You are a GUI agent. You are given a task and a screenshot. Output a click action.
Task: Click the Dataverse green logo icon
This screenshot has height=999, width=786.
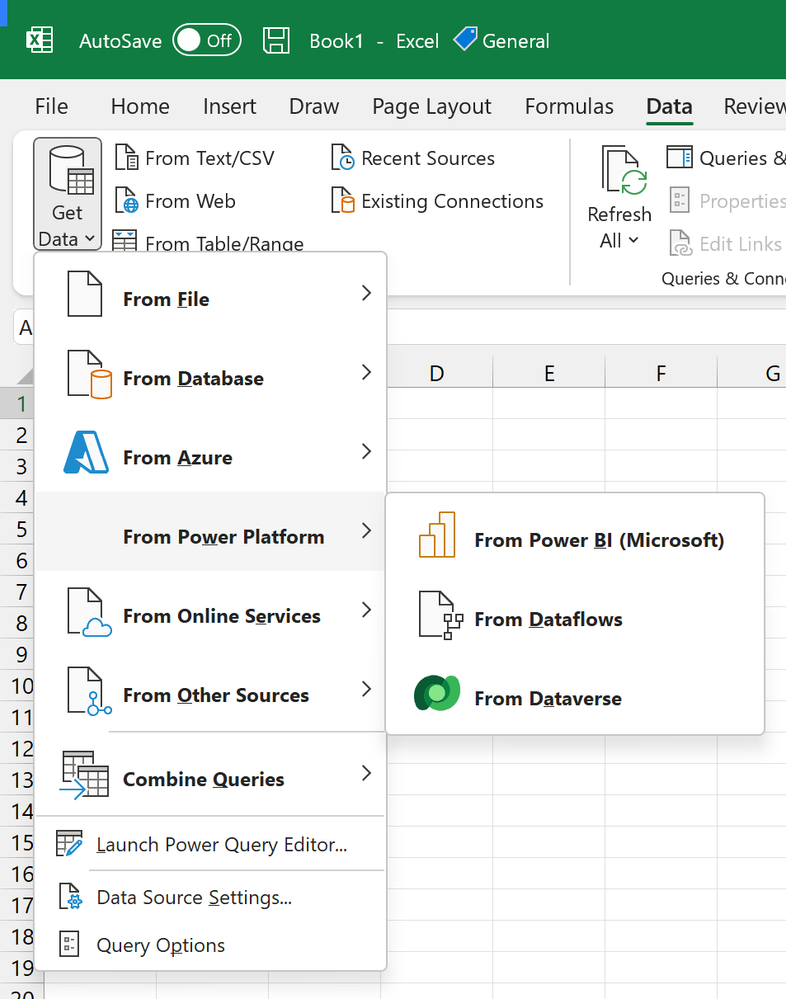coord(437,693)
